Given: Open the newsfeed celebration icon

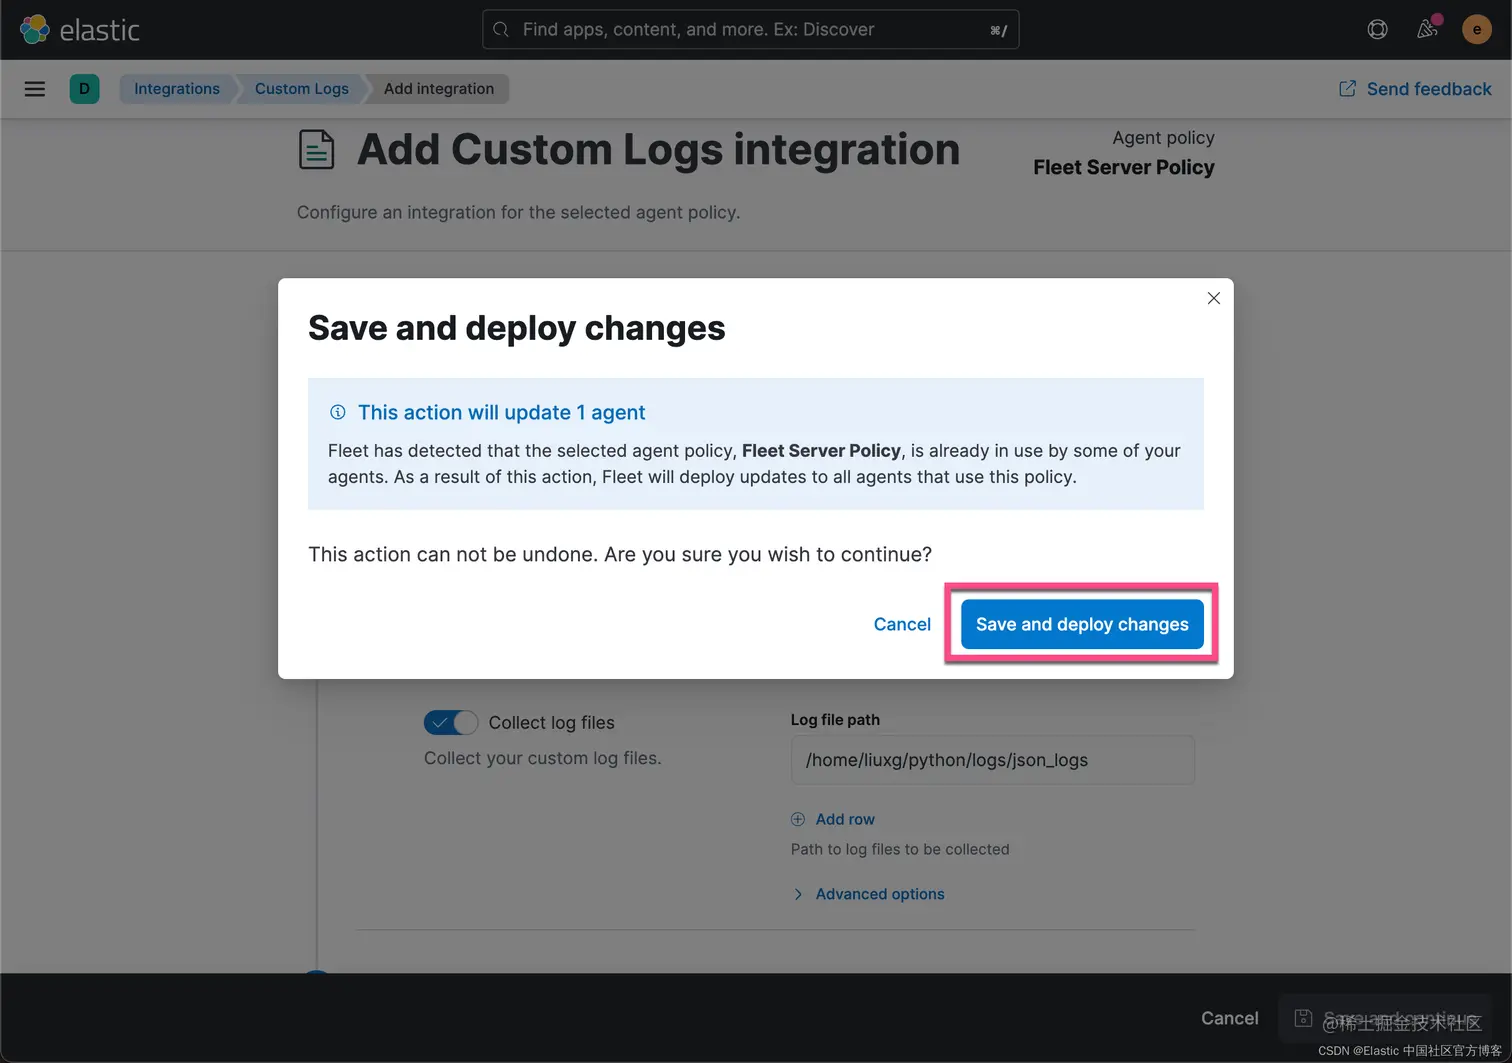Looking at the screenshot, I should click(1428, 29).
